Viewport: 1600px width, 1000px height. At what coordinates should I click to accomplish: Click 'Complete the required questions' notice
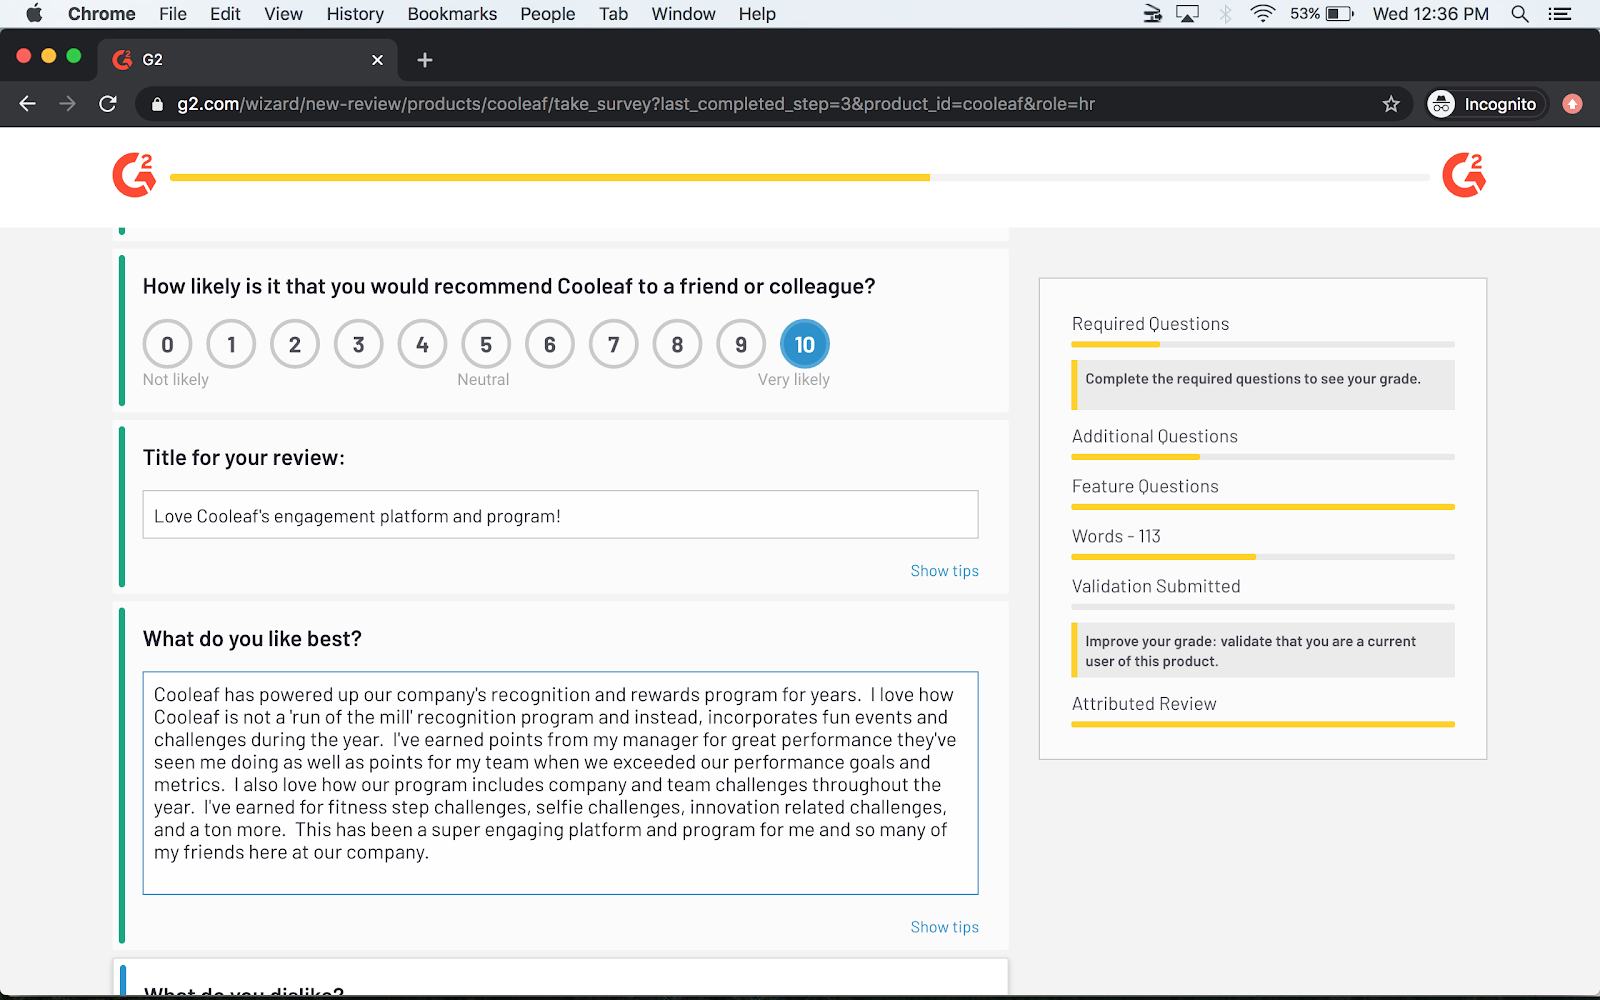pyautogui.click(x=1263, y=384)
